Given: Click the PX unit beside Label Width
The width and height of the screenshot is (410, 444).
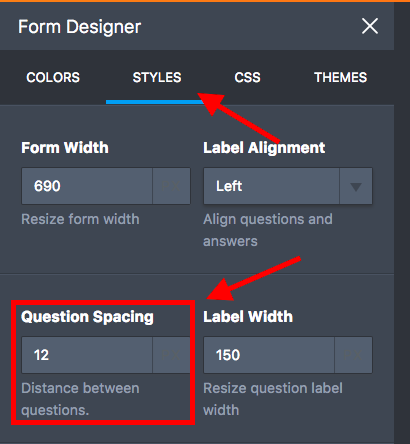Looking at the screenshot, I should tap(353, 355).
